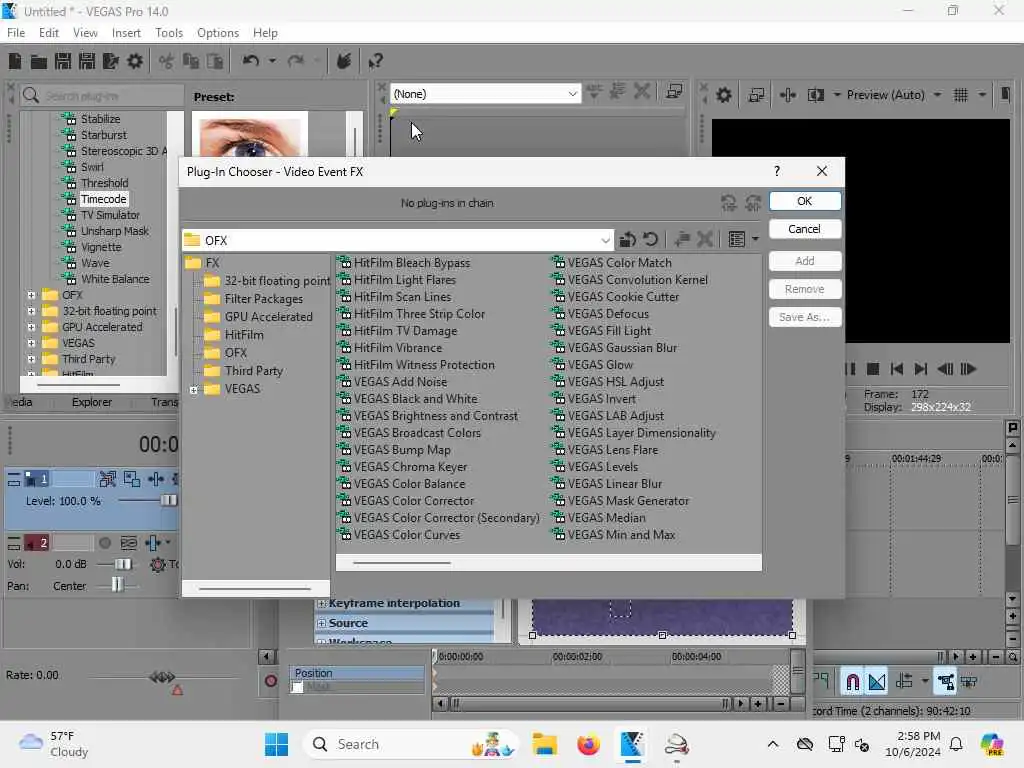1024x768 pixels.
Task: Open the Preview (Auto) quality dropdown
Action: pyautogui.click(x=937, y=95)
